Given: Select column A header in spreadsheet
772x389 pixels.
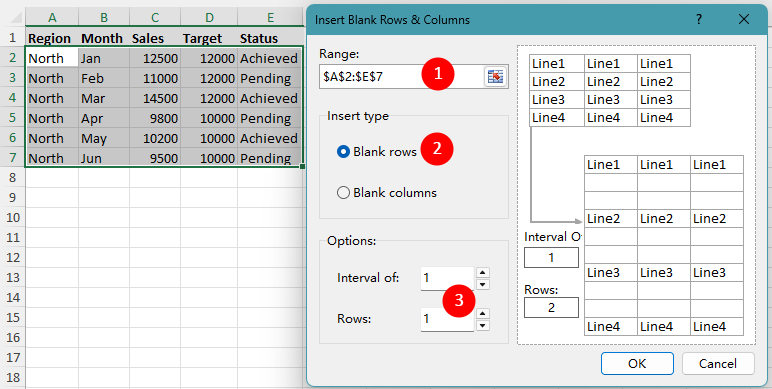Looking at the screenshot, I should click(x=52, y=17).
